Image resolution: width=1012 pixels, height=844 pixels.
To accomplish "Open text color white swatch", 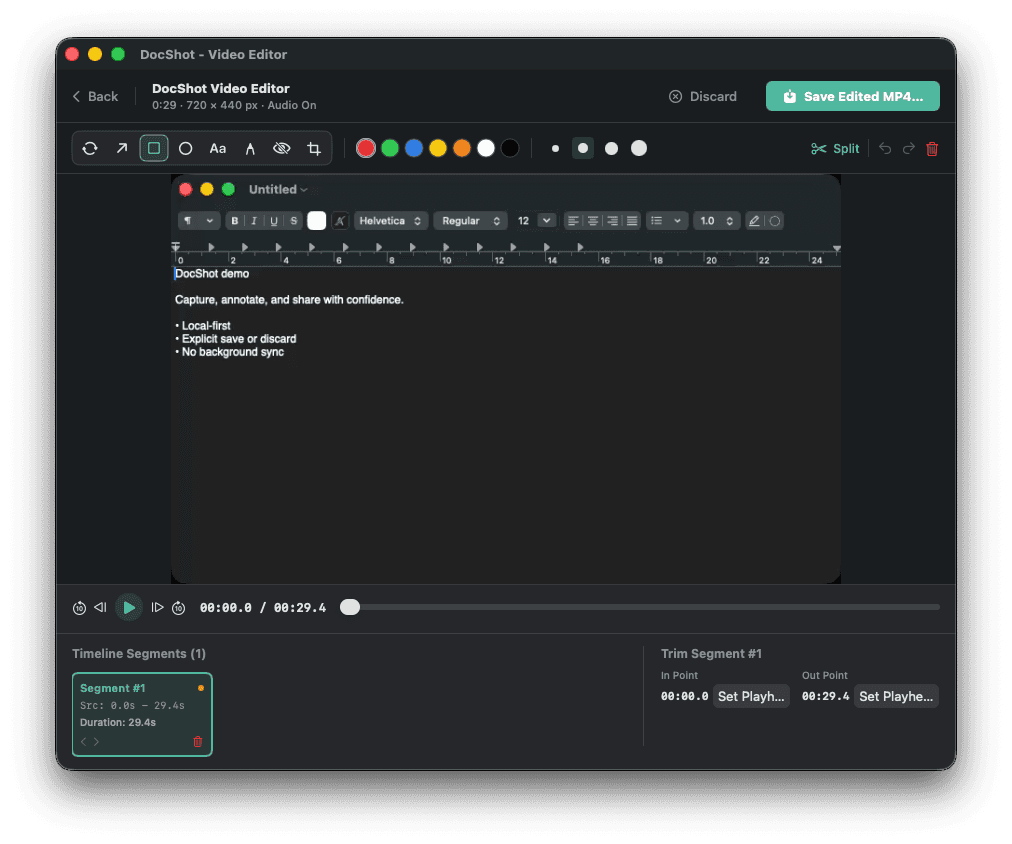I will point(316,221).
